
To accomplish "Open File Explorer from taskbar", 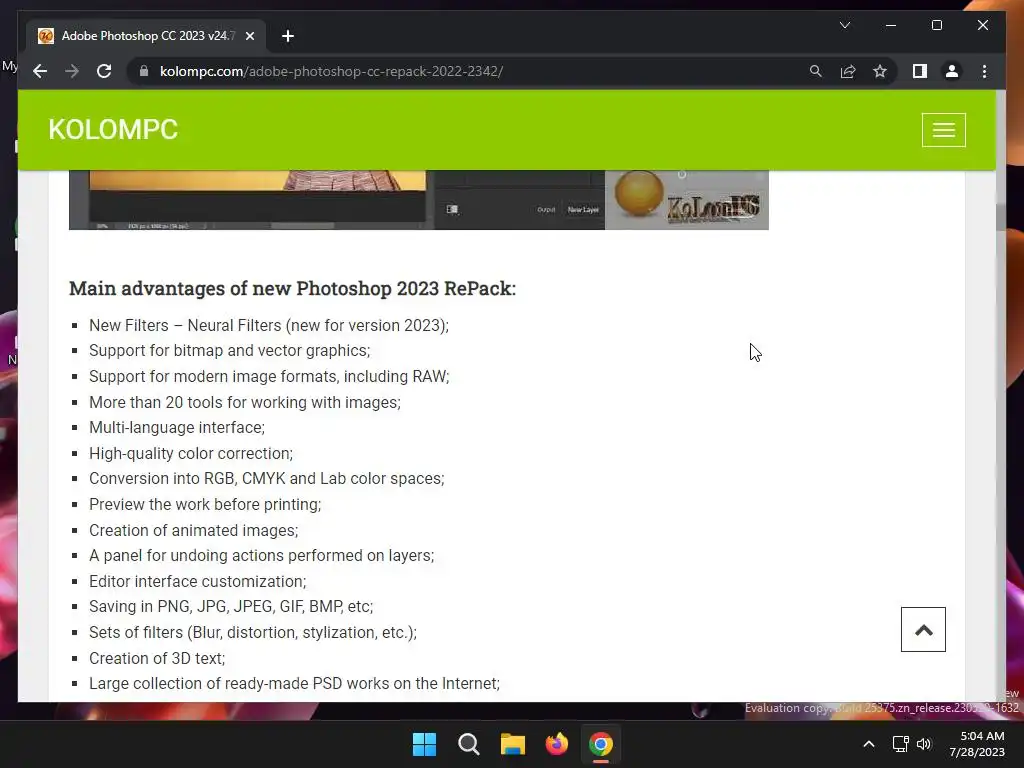I will (513, 744).
